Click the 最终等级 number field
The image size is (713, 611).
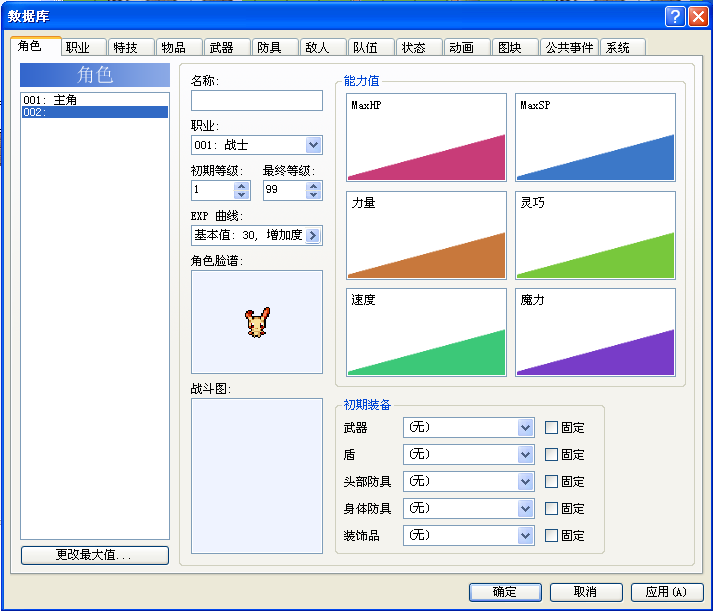pos(285,190)
